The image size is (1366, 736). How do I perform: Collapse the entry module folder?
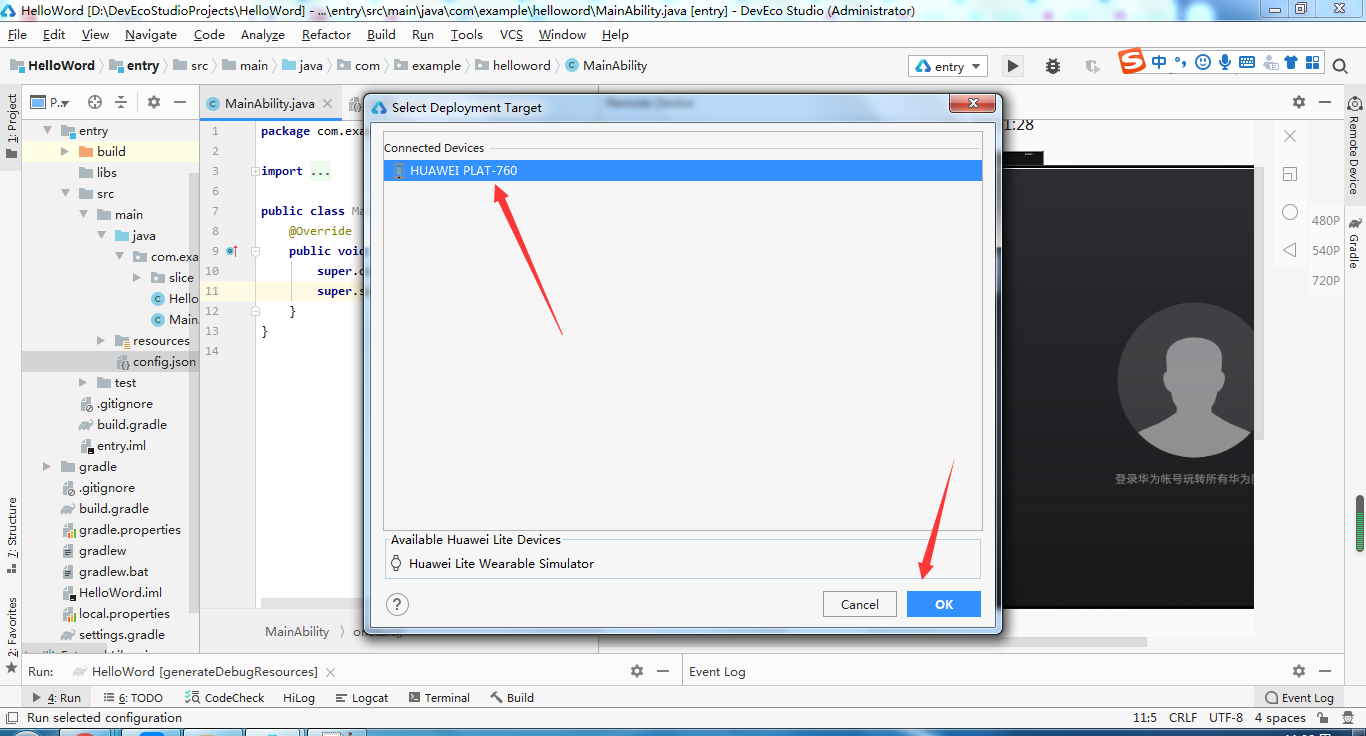point(47,131)
